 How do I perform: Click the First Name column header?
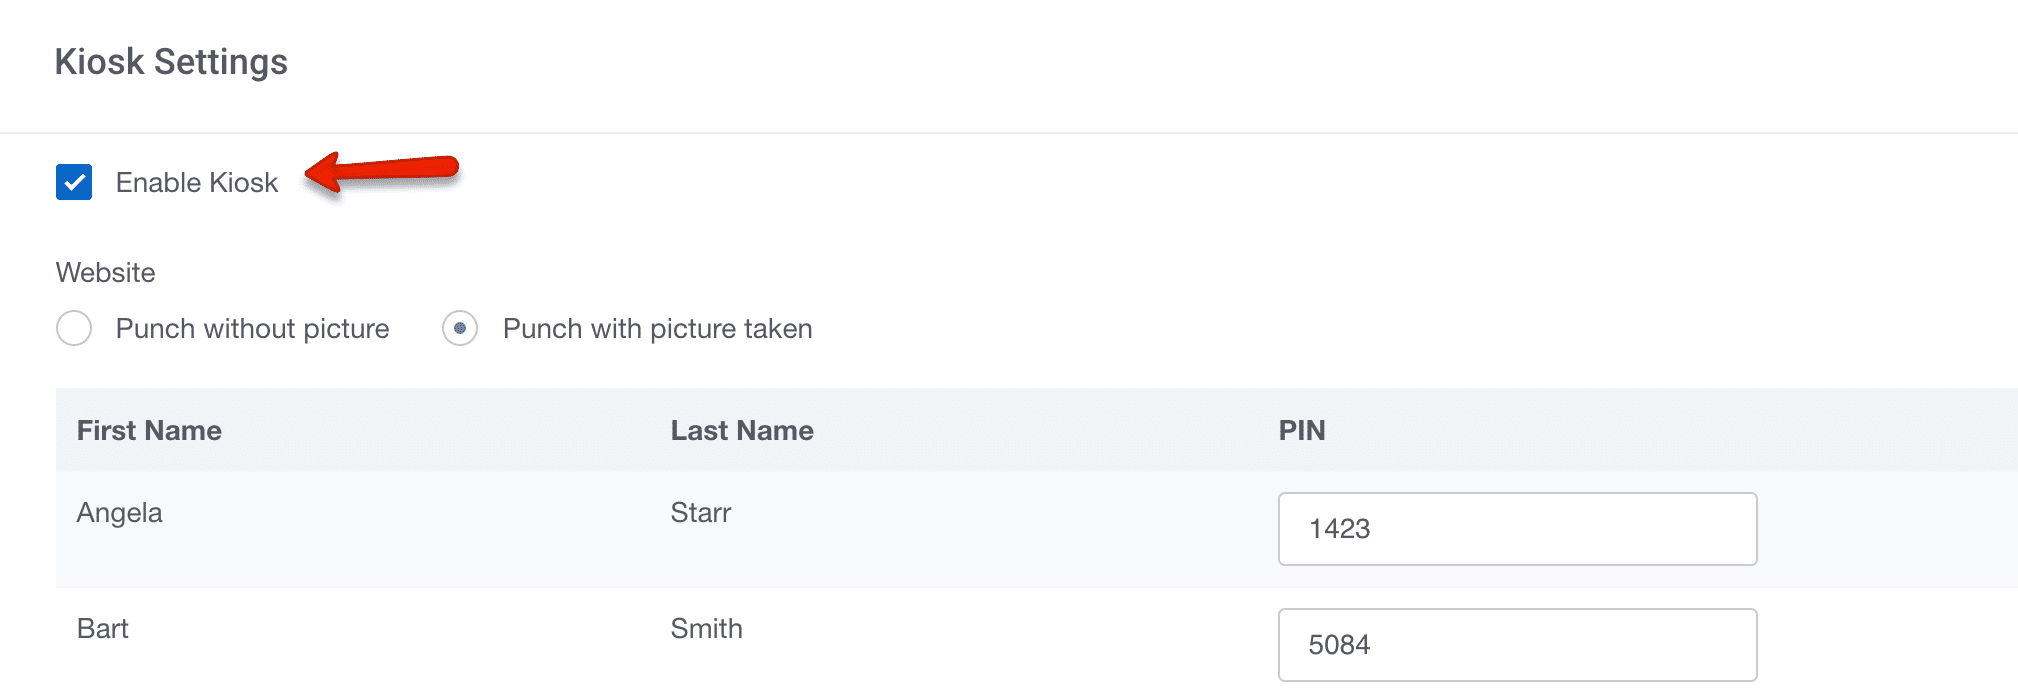tap(149, 430)
